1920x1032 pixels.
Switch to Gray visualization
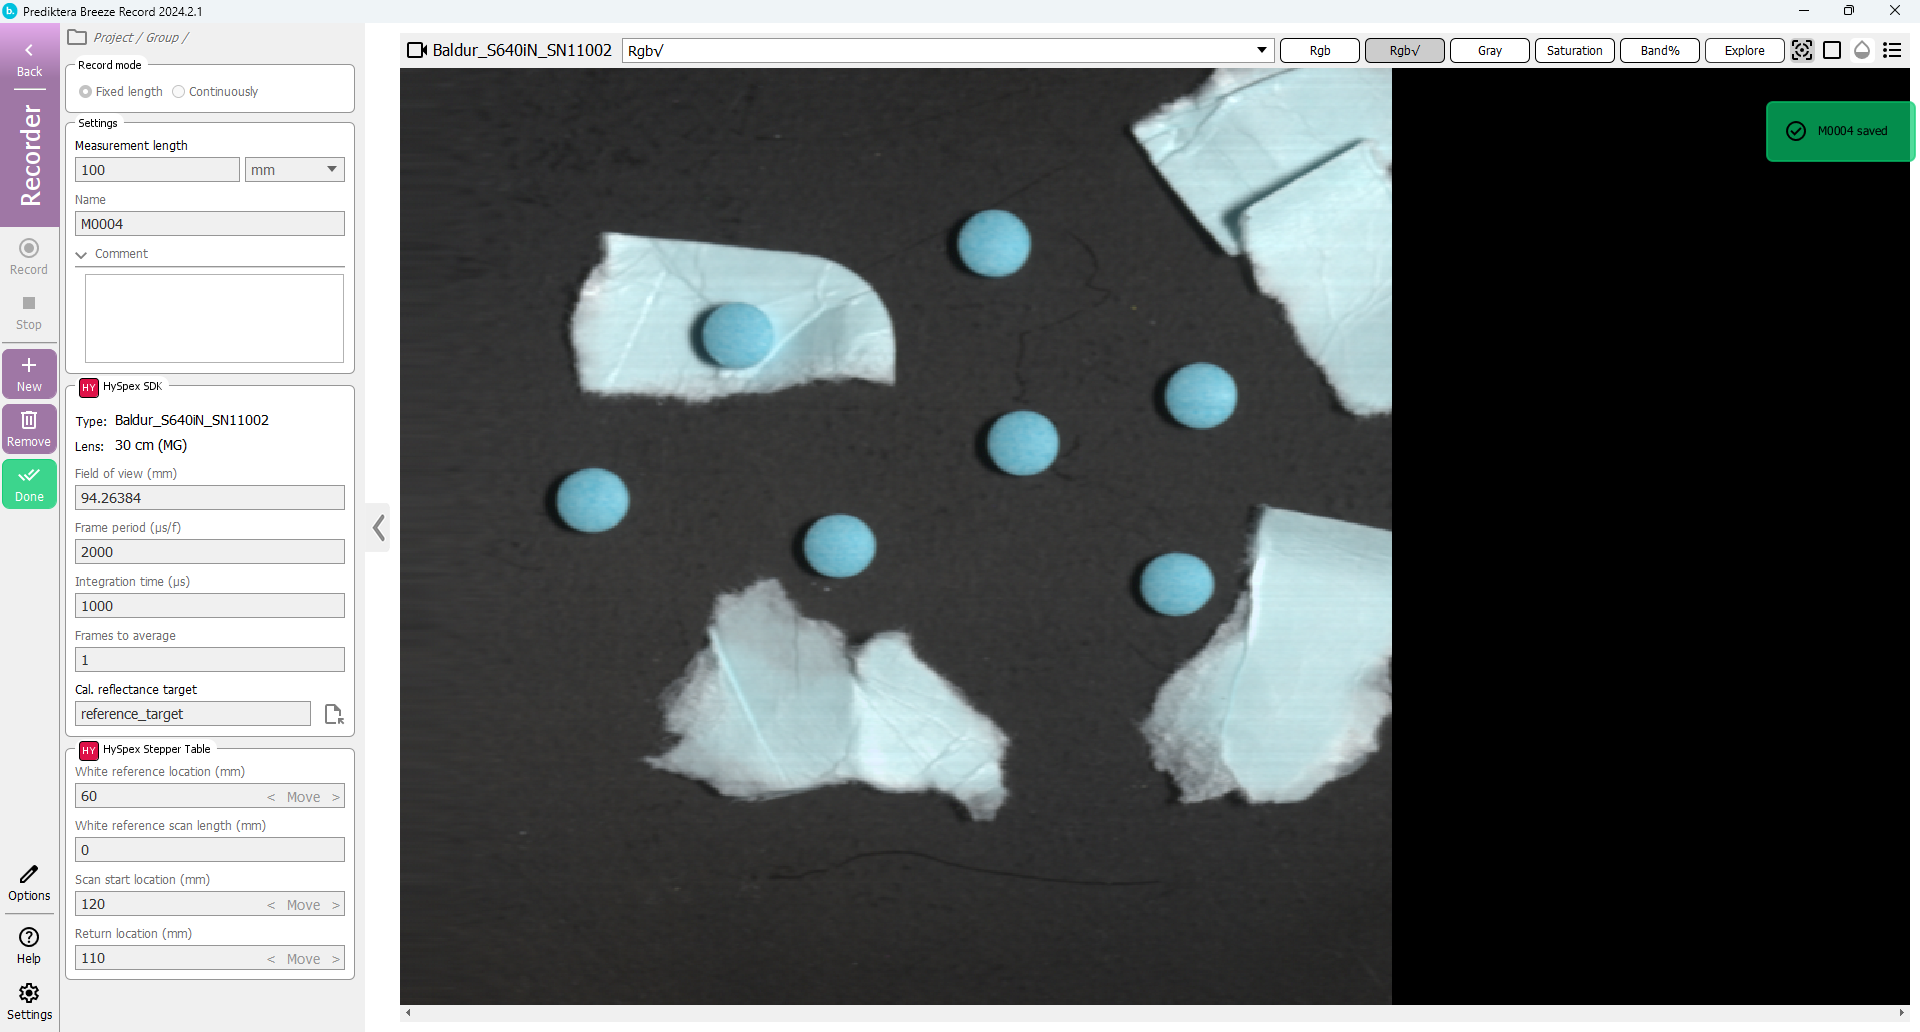pos(1489,51)
